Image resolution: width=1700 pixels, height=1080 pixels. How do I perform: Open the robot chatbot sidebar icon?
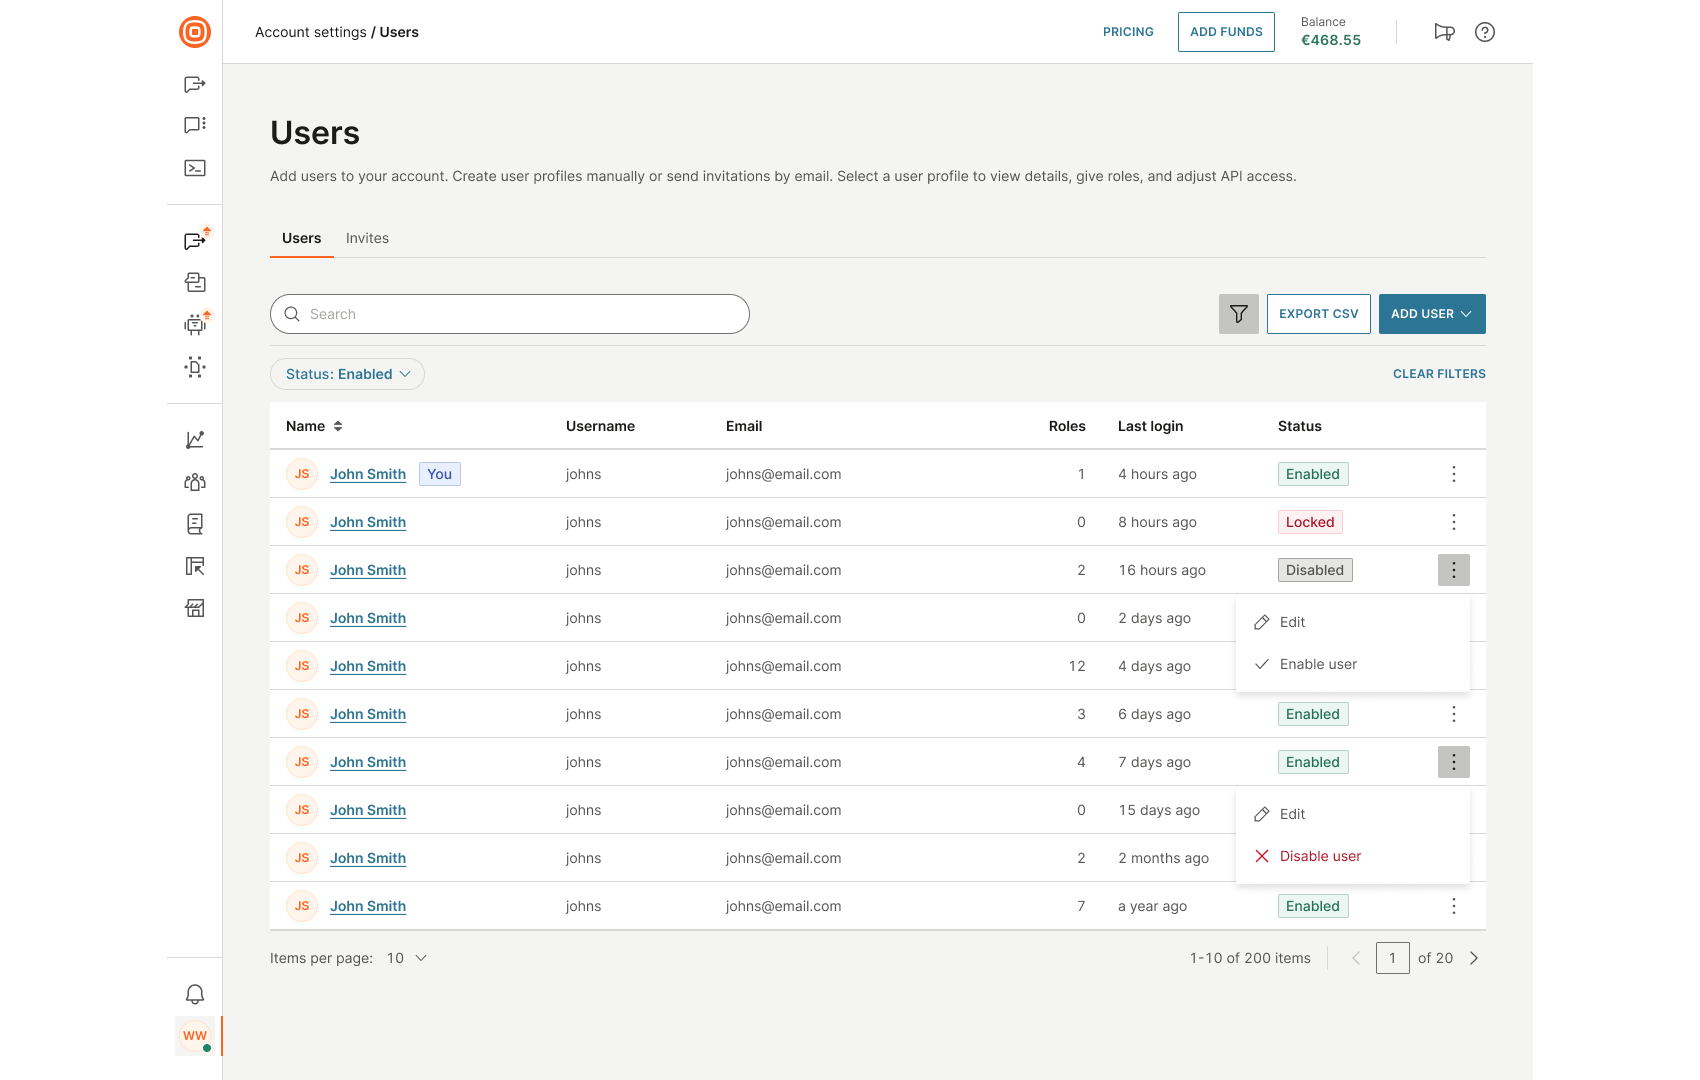[x=195, y=324]
